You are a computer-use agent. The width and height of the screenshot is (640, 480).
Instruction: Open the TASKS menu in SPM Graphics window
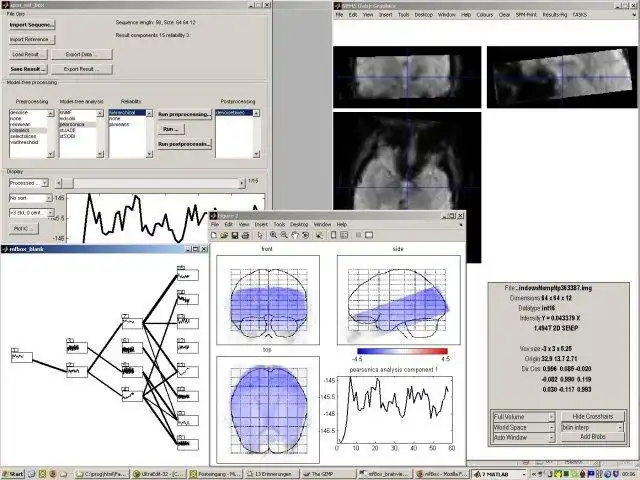click(580, 15)
